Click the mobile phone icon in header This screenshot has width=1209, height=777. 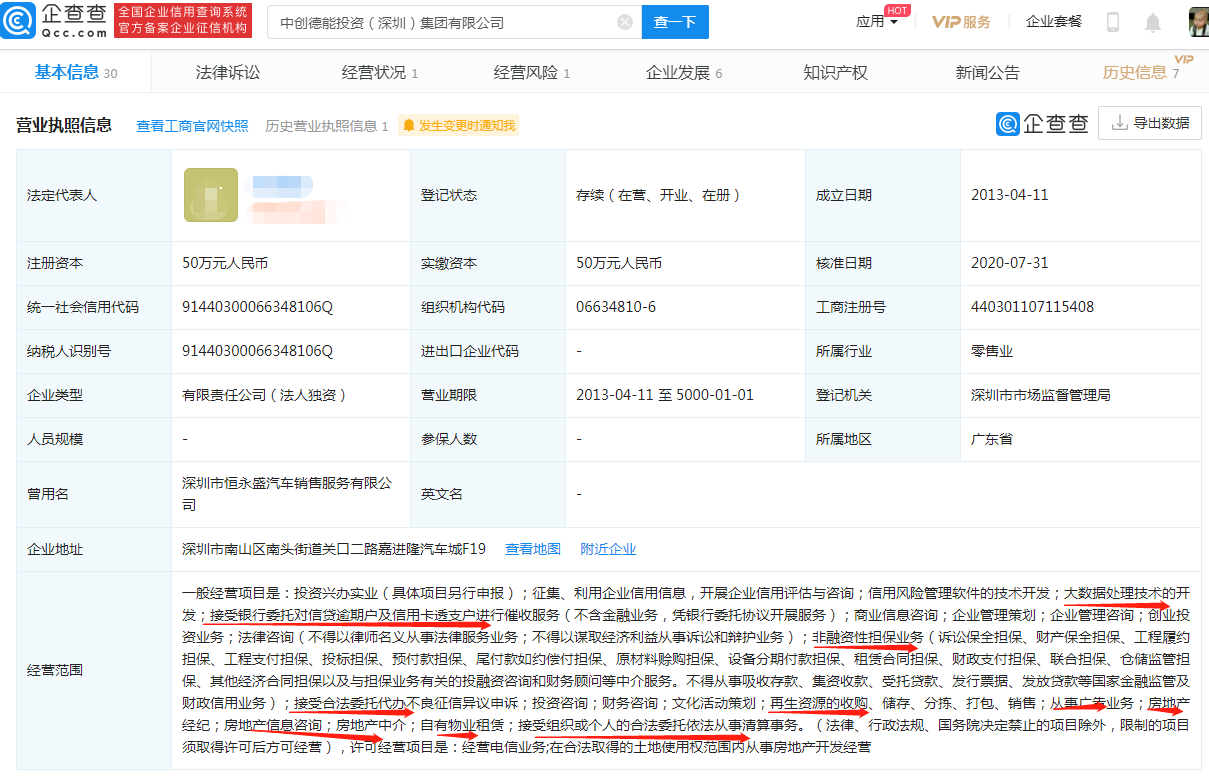coord(1113,22)
